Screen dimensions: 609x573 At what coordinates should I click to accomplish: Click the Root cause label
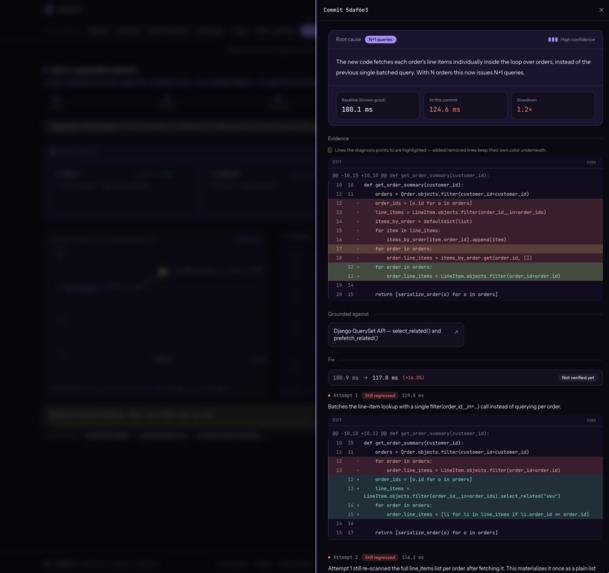[x=348, y=40]
